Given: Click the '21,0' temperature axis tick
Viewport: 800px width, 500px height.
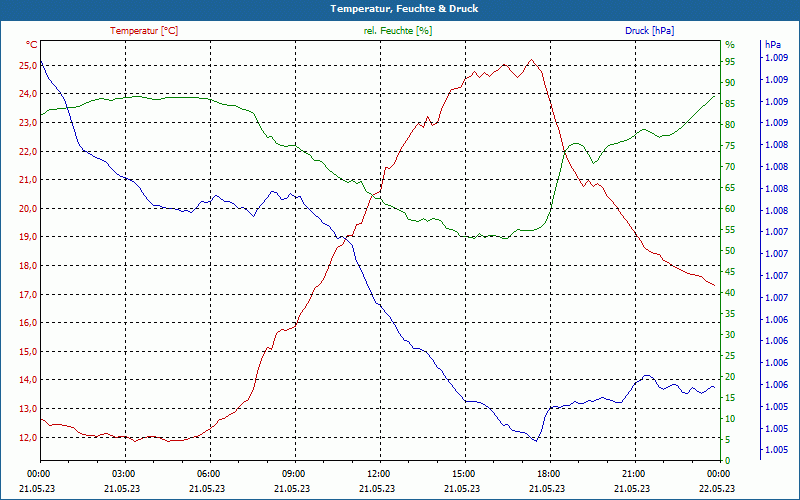Looking at the screenshot, I should 28,180.
